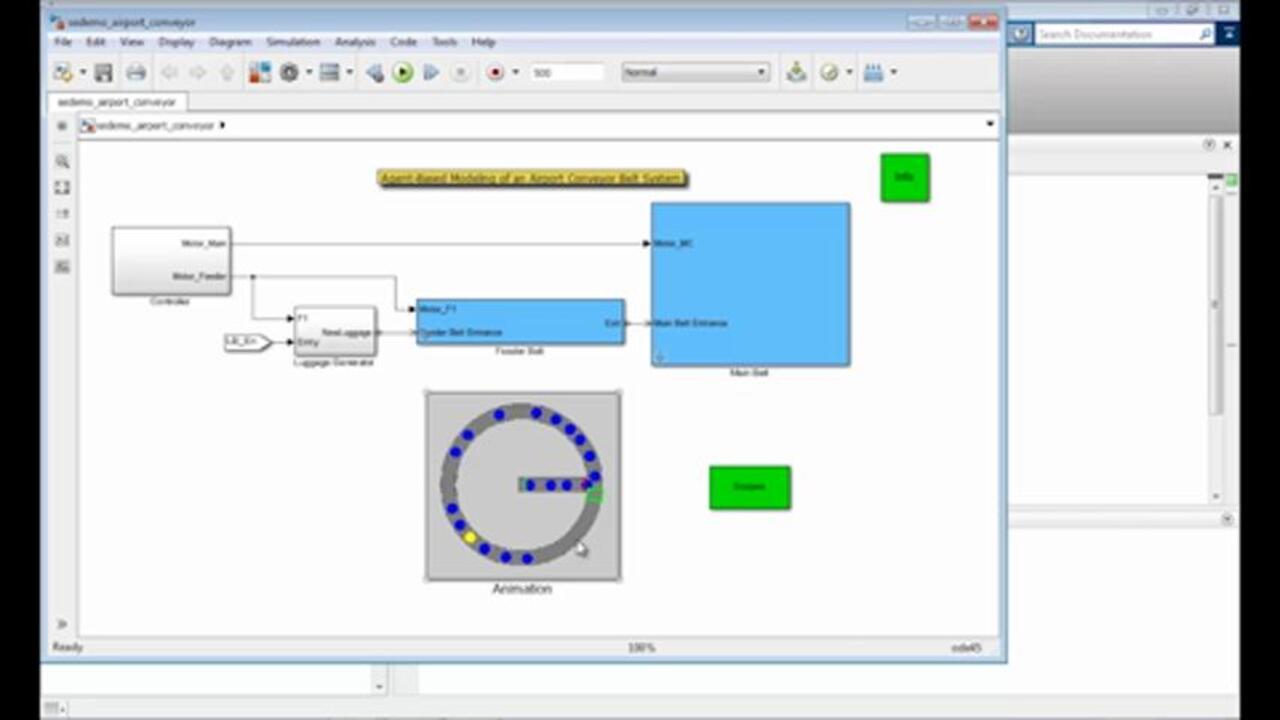Viewport: 1280px width, 720px height.
Task: Expand the Model Advisor dropdown arrow
Action: click(x=849, y=73)
